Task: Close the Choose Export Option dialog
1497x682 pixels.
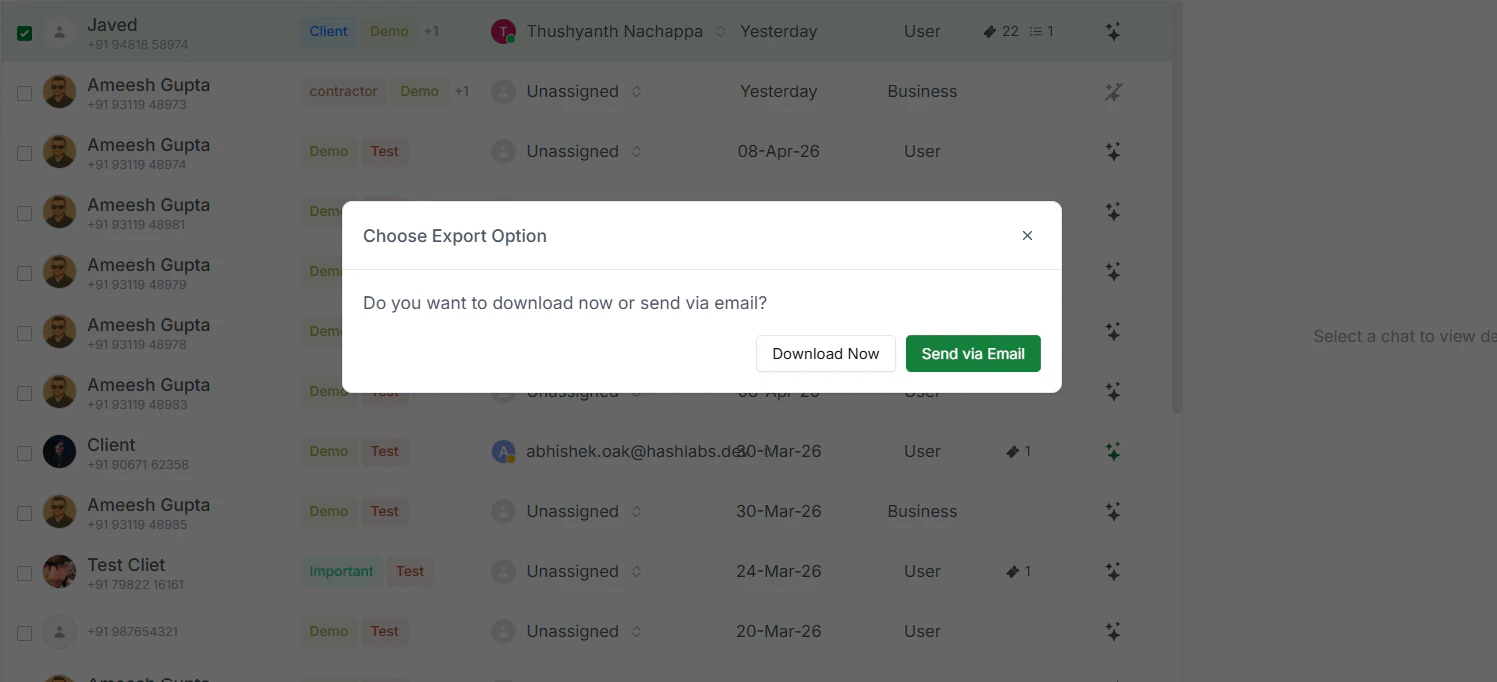Action: [x=1027, y=236]
